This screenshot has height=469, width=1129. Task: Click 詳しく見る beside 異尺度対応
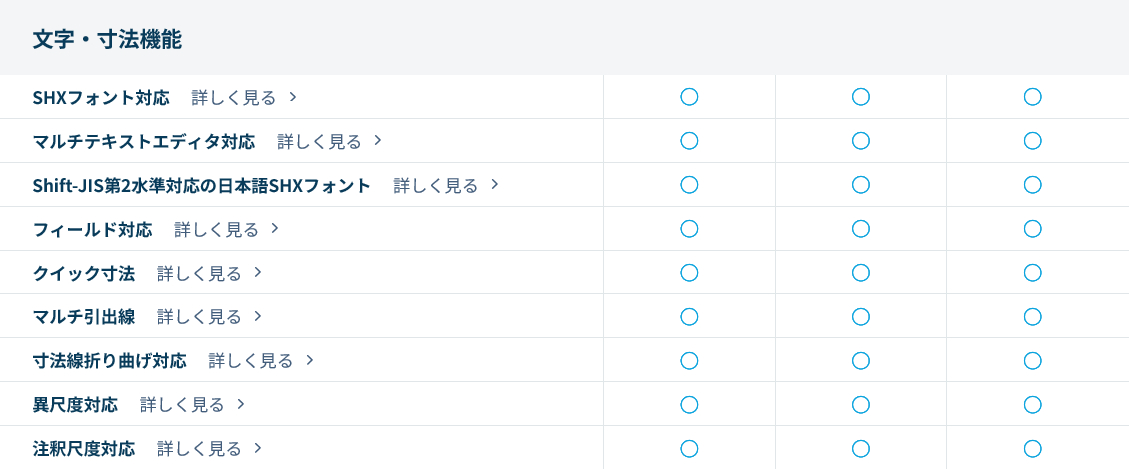(182, 405)
